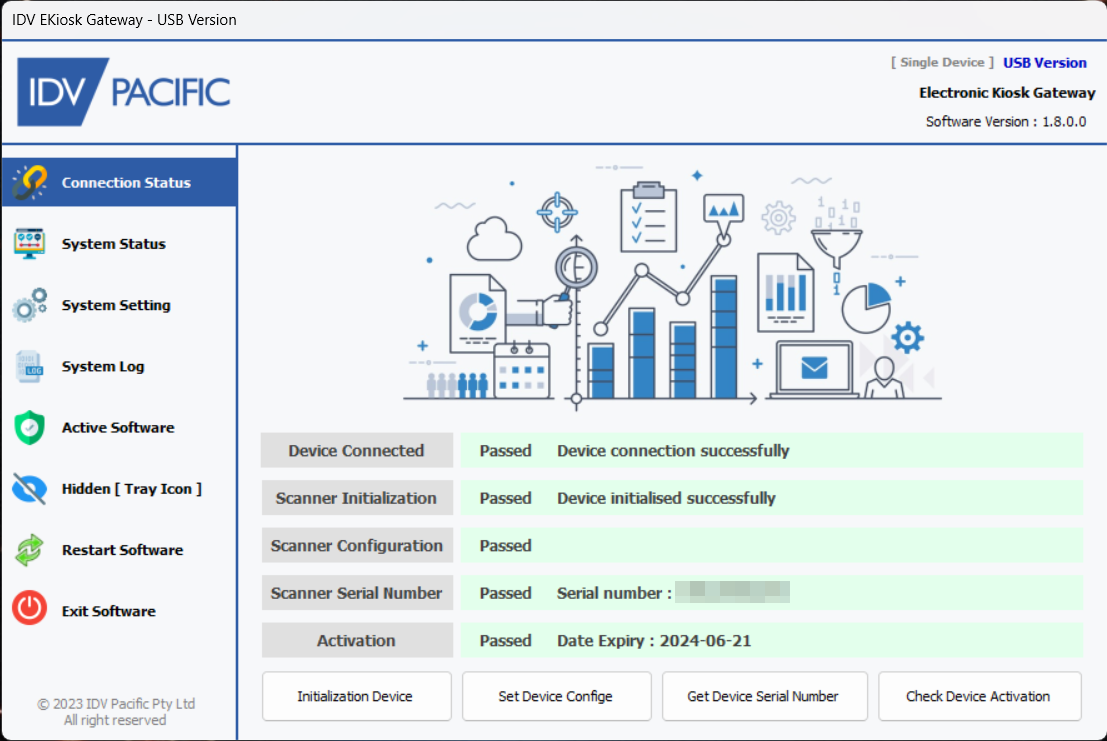Click 'Passed' in the Device Connected row
The width and height of the screenshot is (1107, 741).
(505, 450)
